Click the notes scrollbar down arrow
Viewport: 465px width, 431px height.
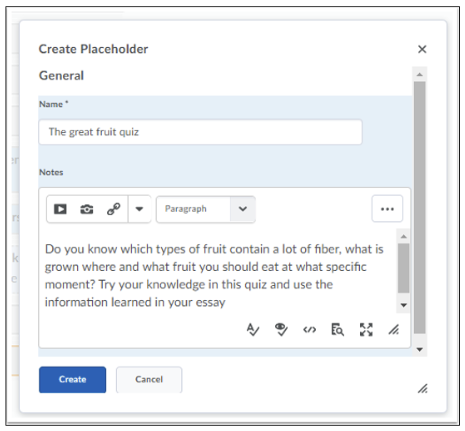(403, 305)
